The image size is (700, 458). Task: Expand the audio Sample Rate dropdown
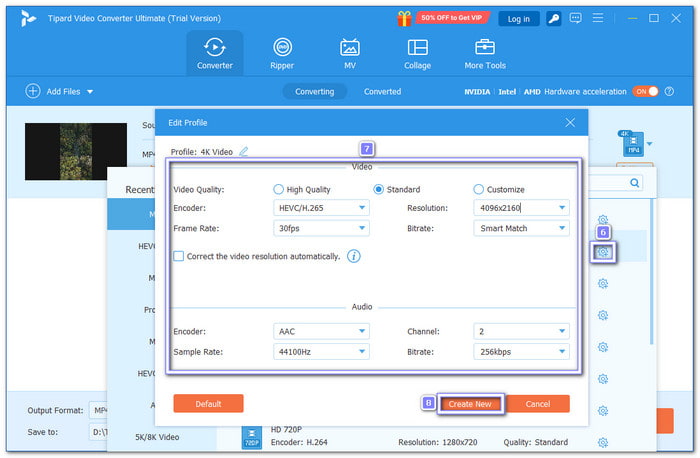pos(321,352)
